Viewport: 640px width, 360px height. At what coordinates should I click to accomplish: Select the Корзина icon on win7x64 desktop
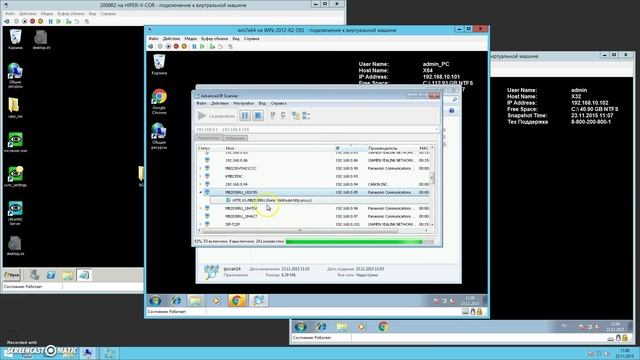(x=159, y=64)
